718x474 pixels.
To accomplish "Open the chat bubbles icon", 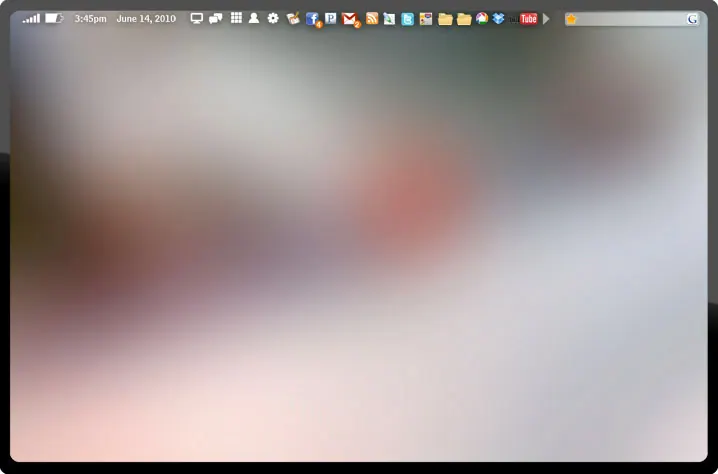I will click(216, 18).
